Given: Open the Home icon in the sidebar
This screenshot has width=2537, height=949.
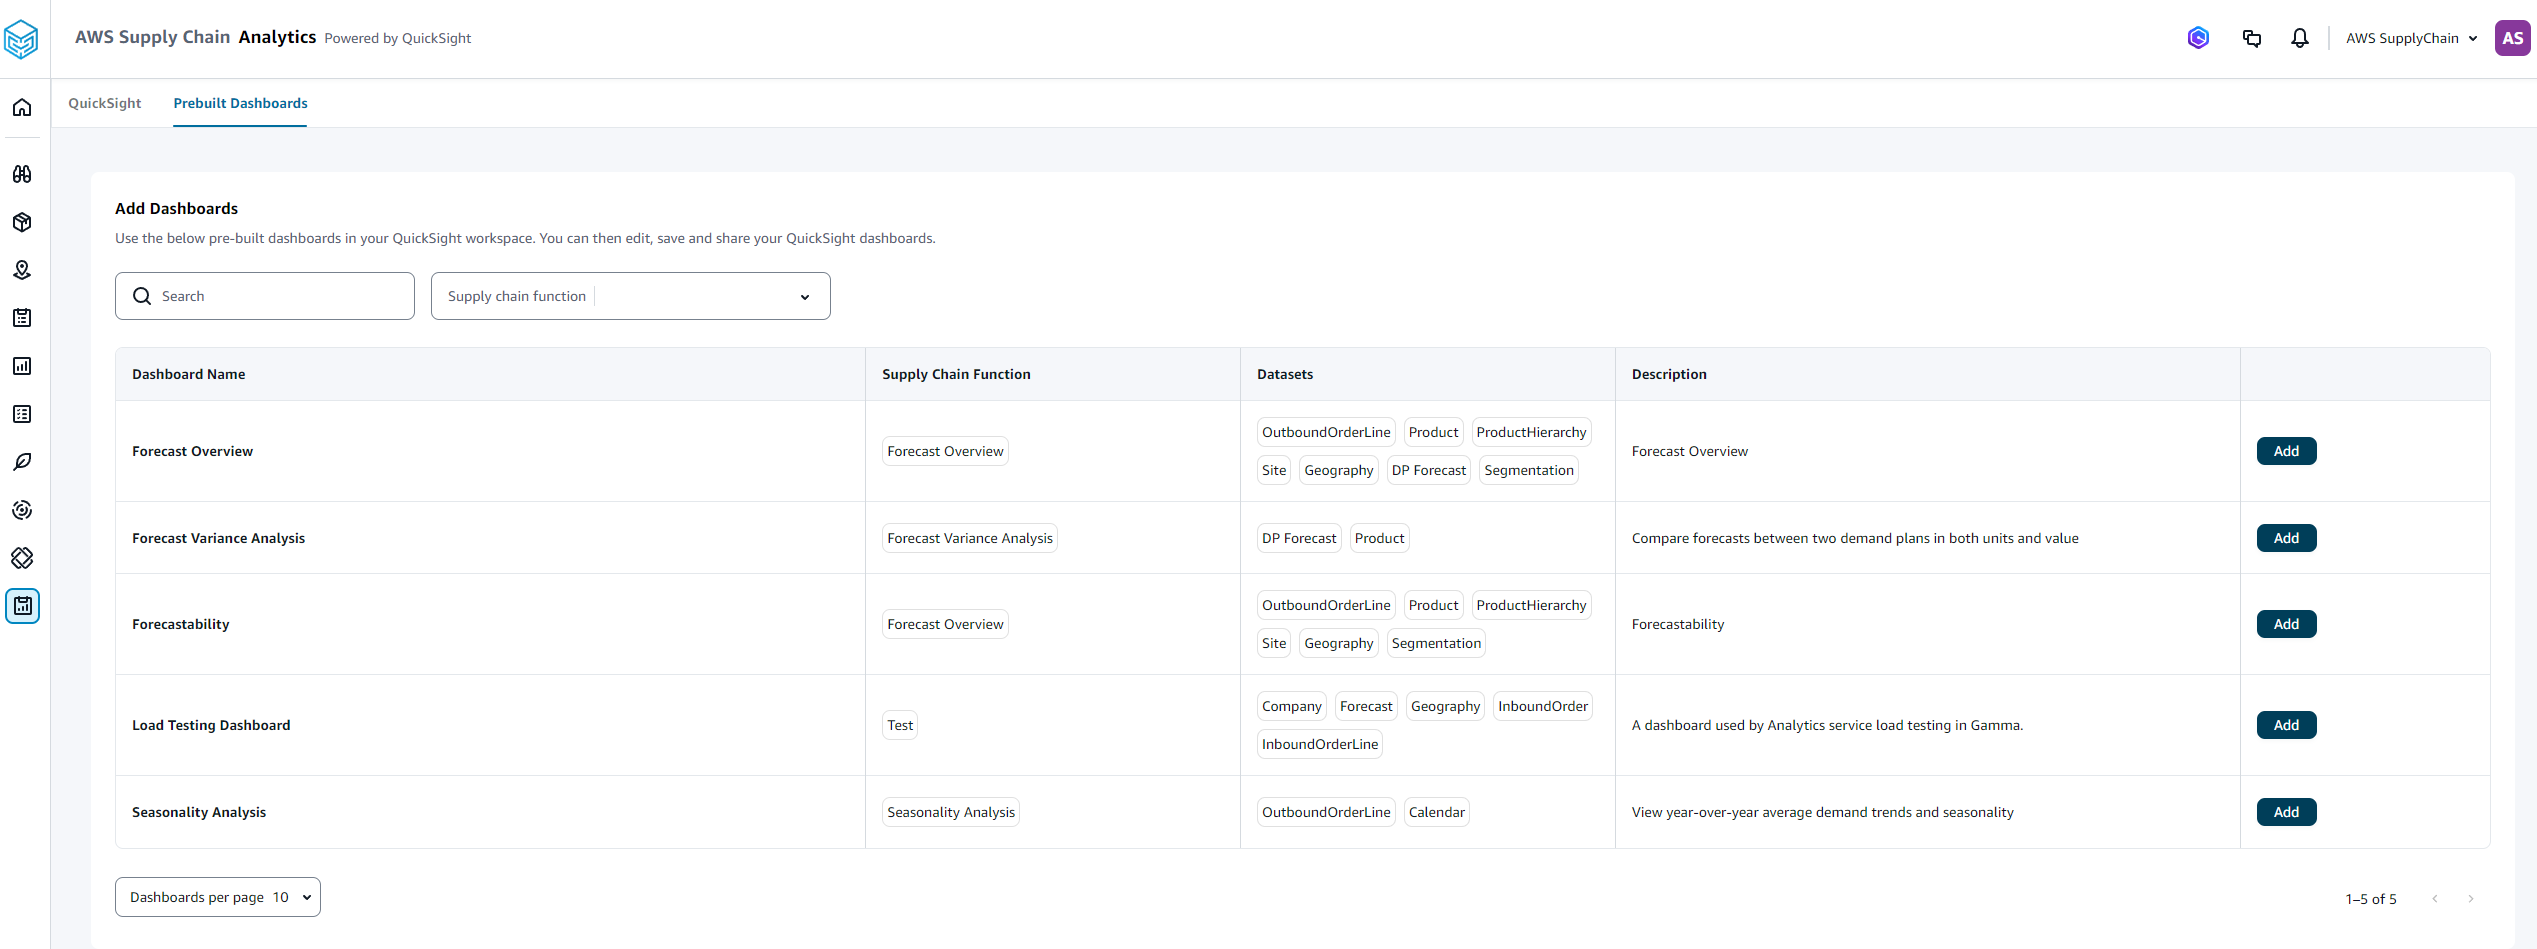Looking at the screenshot, I should [x=22, y=107].
